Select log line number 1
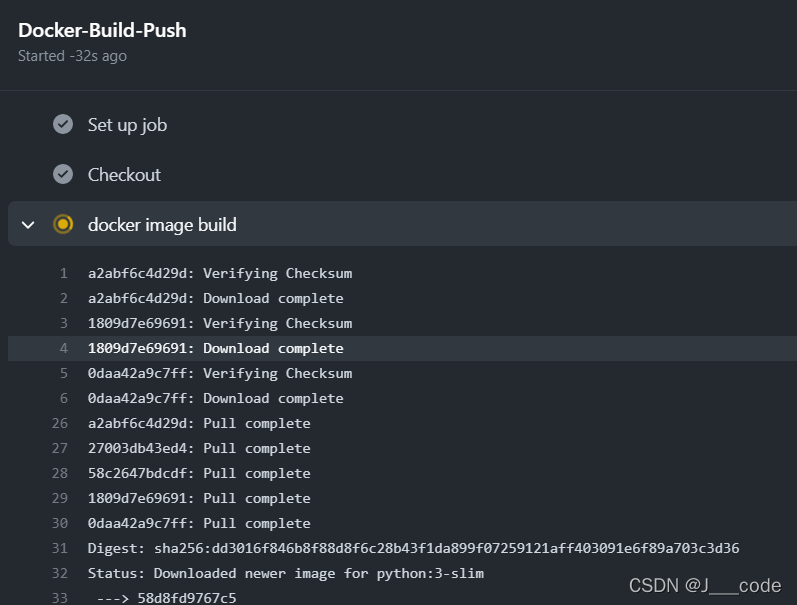 click(63, 273)
